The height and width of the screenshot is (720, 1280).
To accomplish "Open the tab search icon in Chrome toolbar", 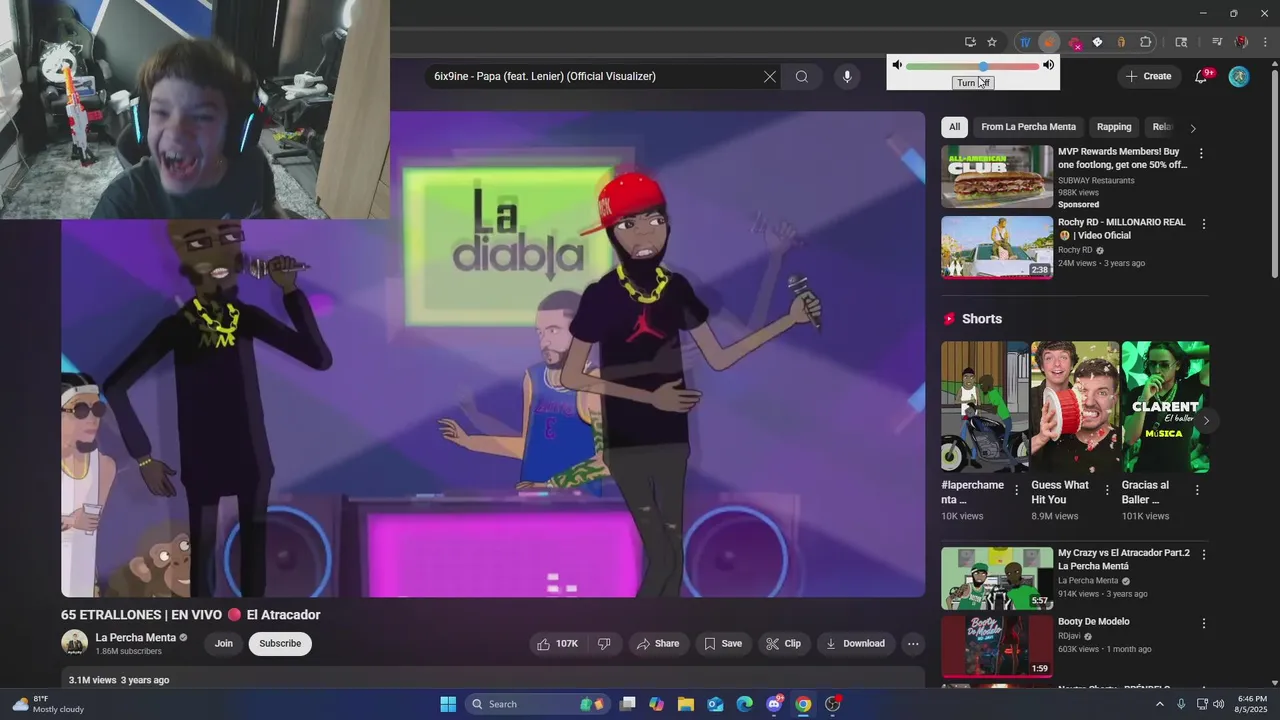I will coord(1181,42).
